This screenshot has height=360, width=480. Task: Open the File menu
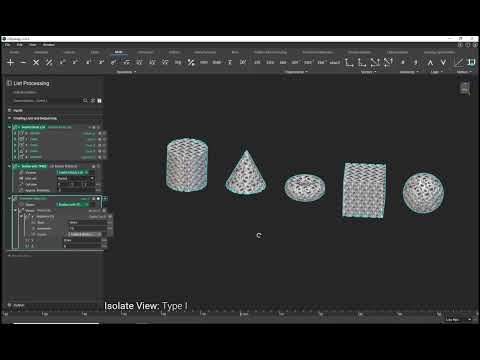(8, 45)
